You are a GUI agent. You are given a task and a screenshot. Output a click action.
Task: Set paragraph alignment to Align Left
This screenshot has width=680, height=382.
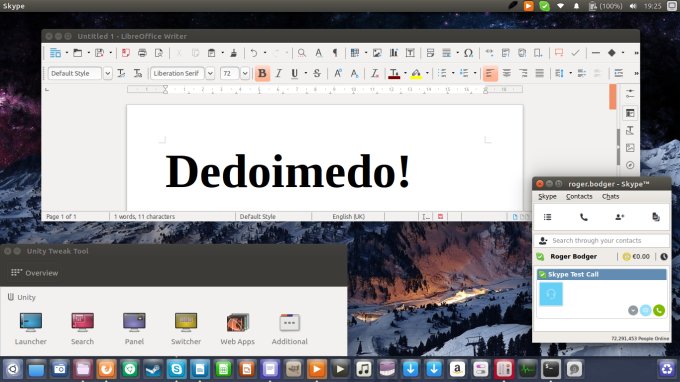[490, 73]
